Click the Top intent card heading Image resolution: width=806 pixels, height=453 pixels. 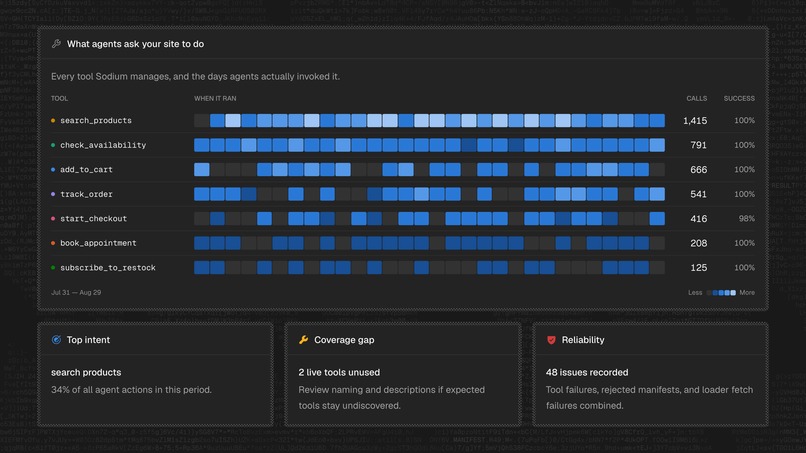pos(88,339)
